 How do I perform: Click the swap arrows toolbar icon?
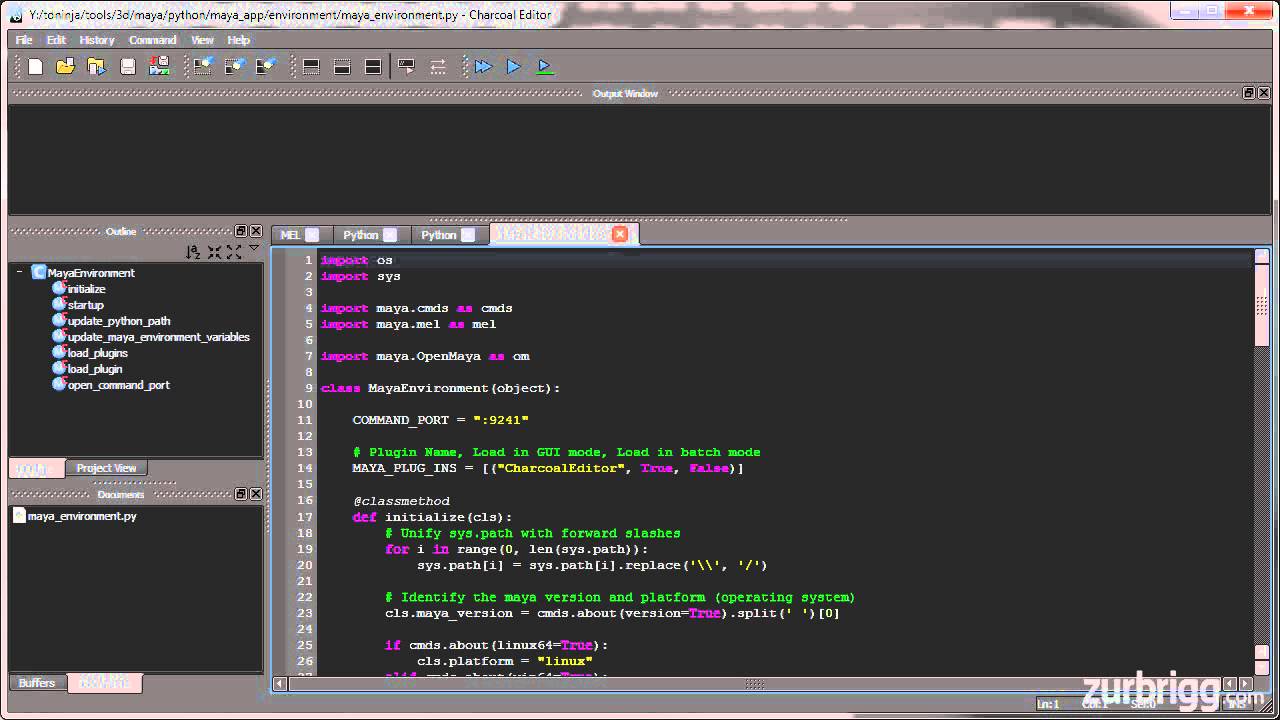(x=438, y=67)
